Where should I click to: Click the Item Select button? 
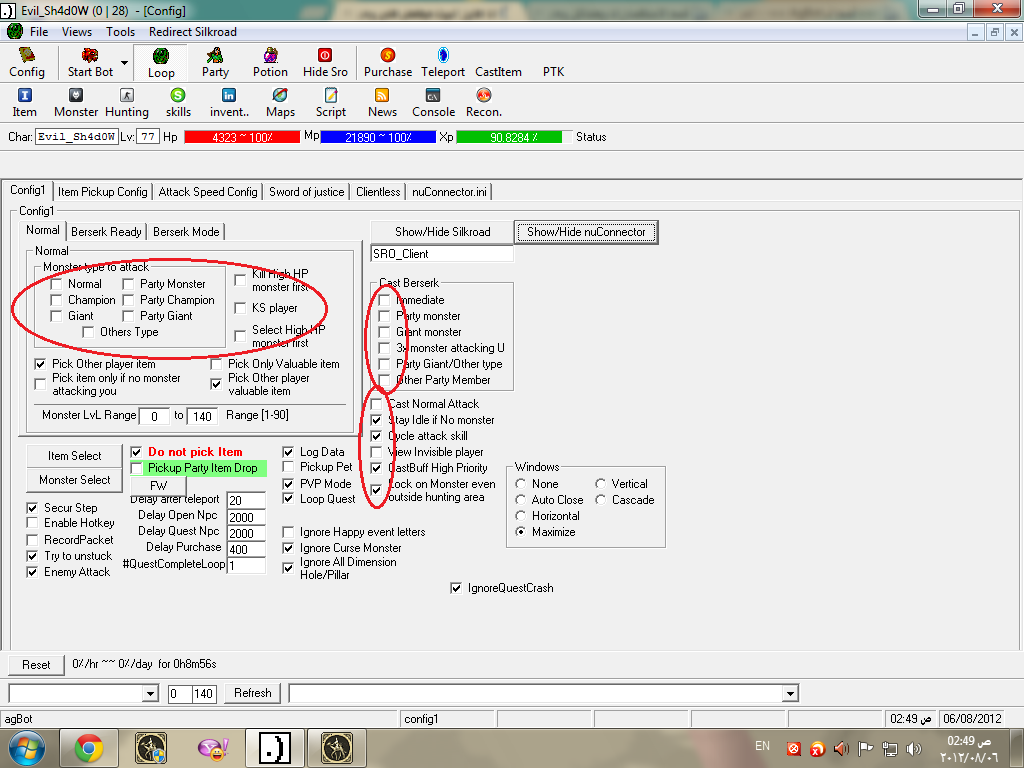click(x=74, y=456)
